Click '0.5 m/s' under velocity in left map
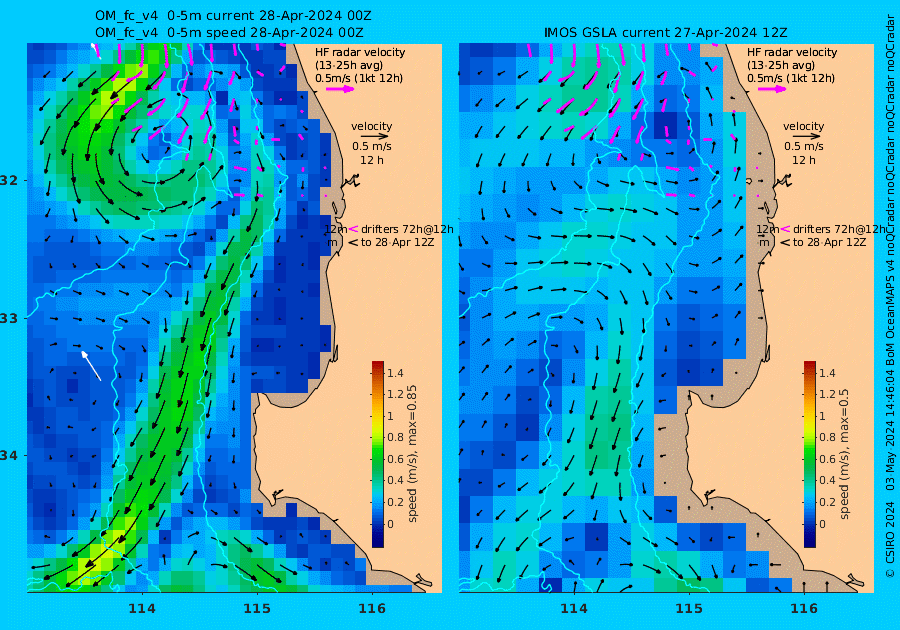Screen dimensions: 900x630 click(x=371, y=146)
